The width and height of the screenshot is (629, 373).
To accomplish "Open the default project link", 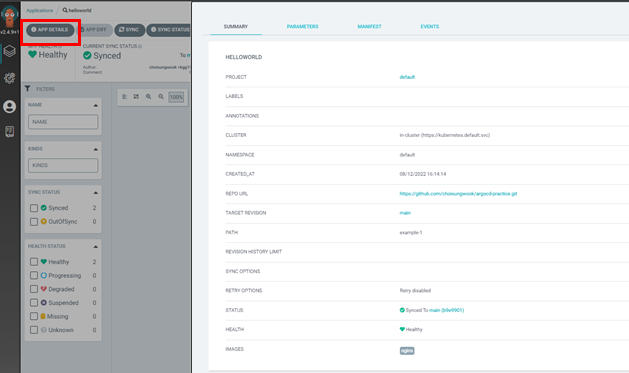I will pos(407,77).
